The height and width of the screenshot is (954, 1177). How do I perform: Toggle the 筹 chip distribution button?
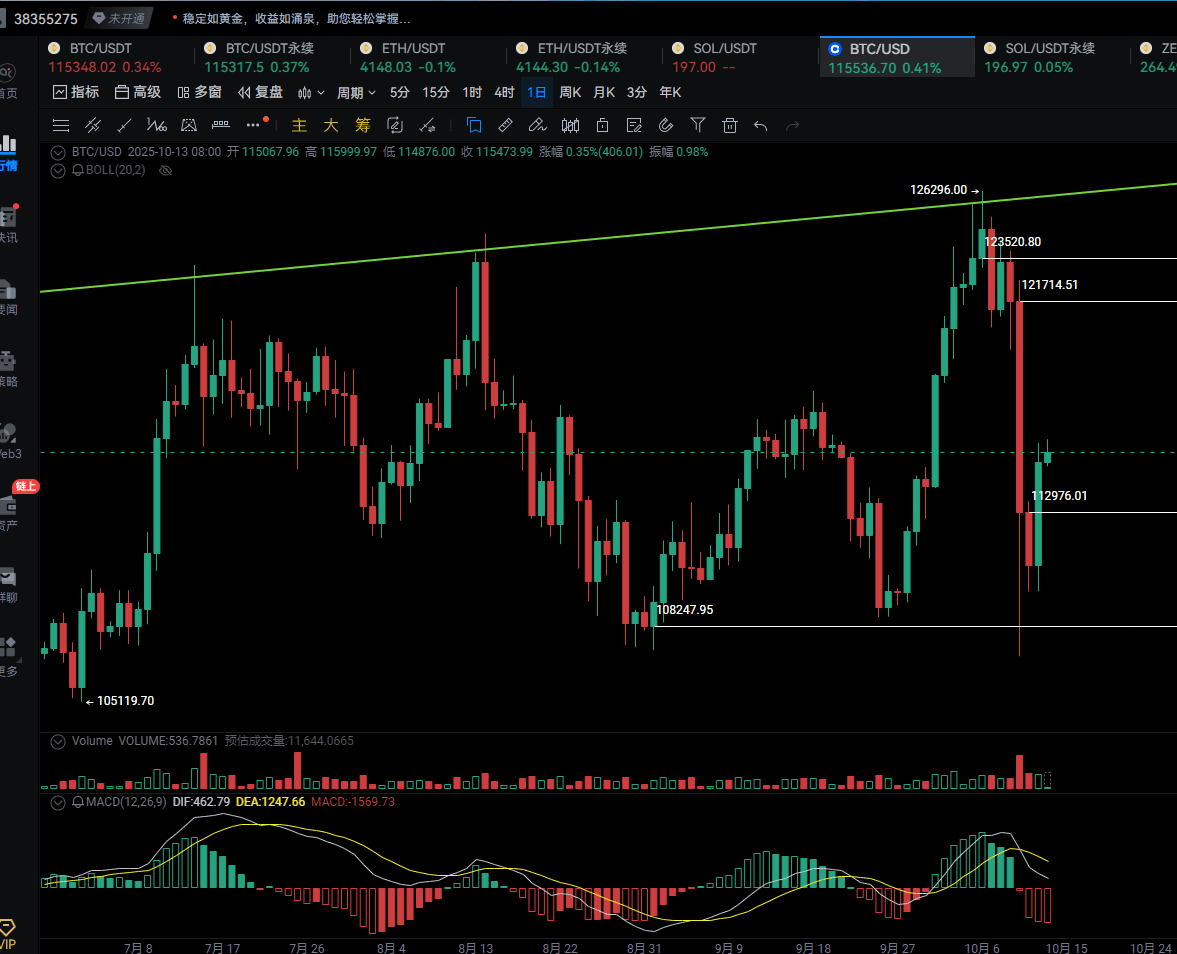(x=362, y=125)
